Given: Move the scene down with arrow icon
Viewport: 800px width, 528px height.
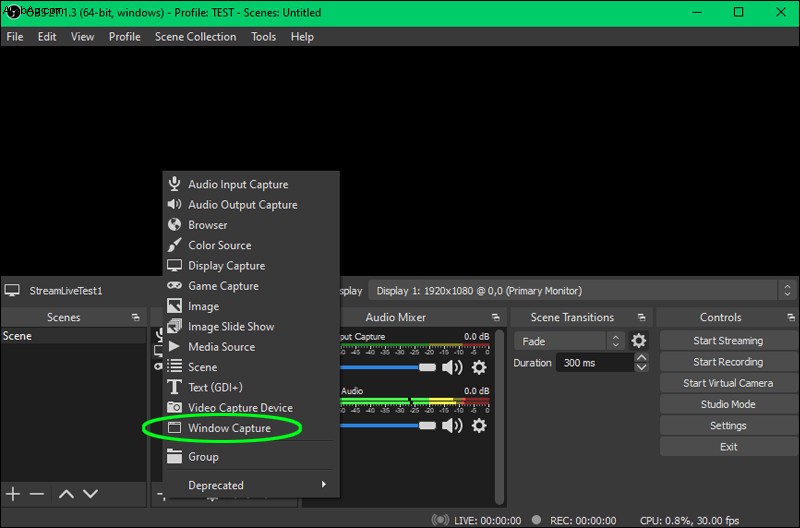Looking at the screenshot, I should 90,494.
